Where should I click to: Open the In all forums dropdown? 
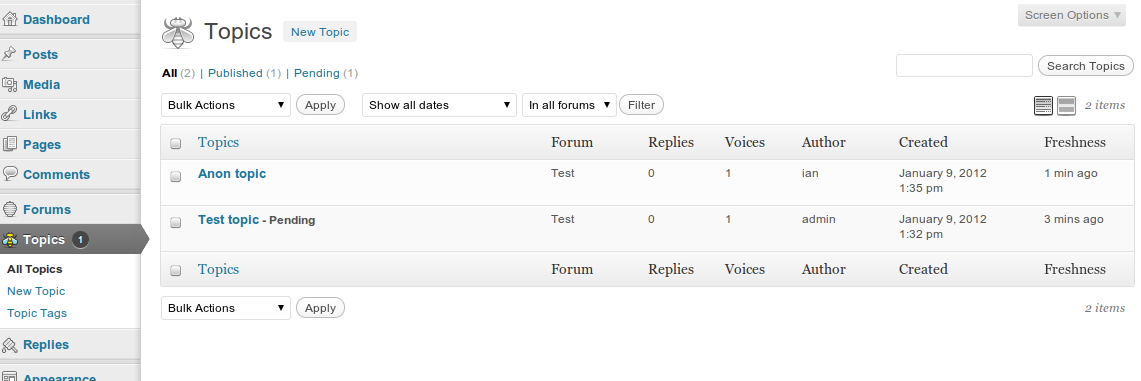point(569,105)
